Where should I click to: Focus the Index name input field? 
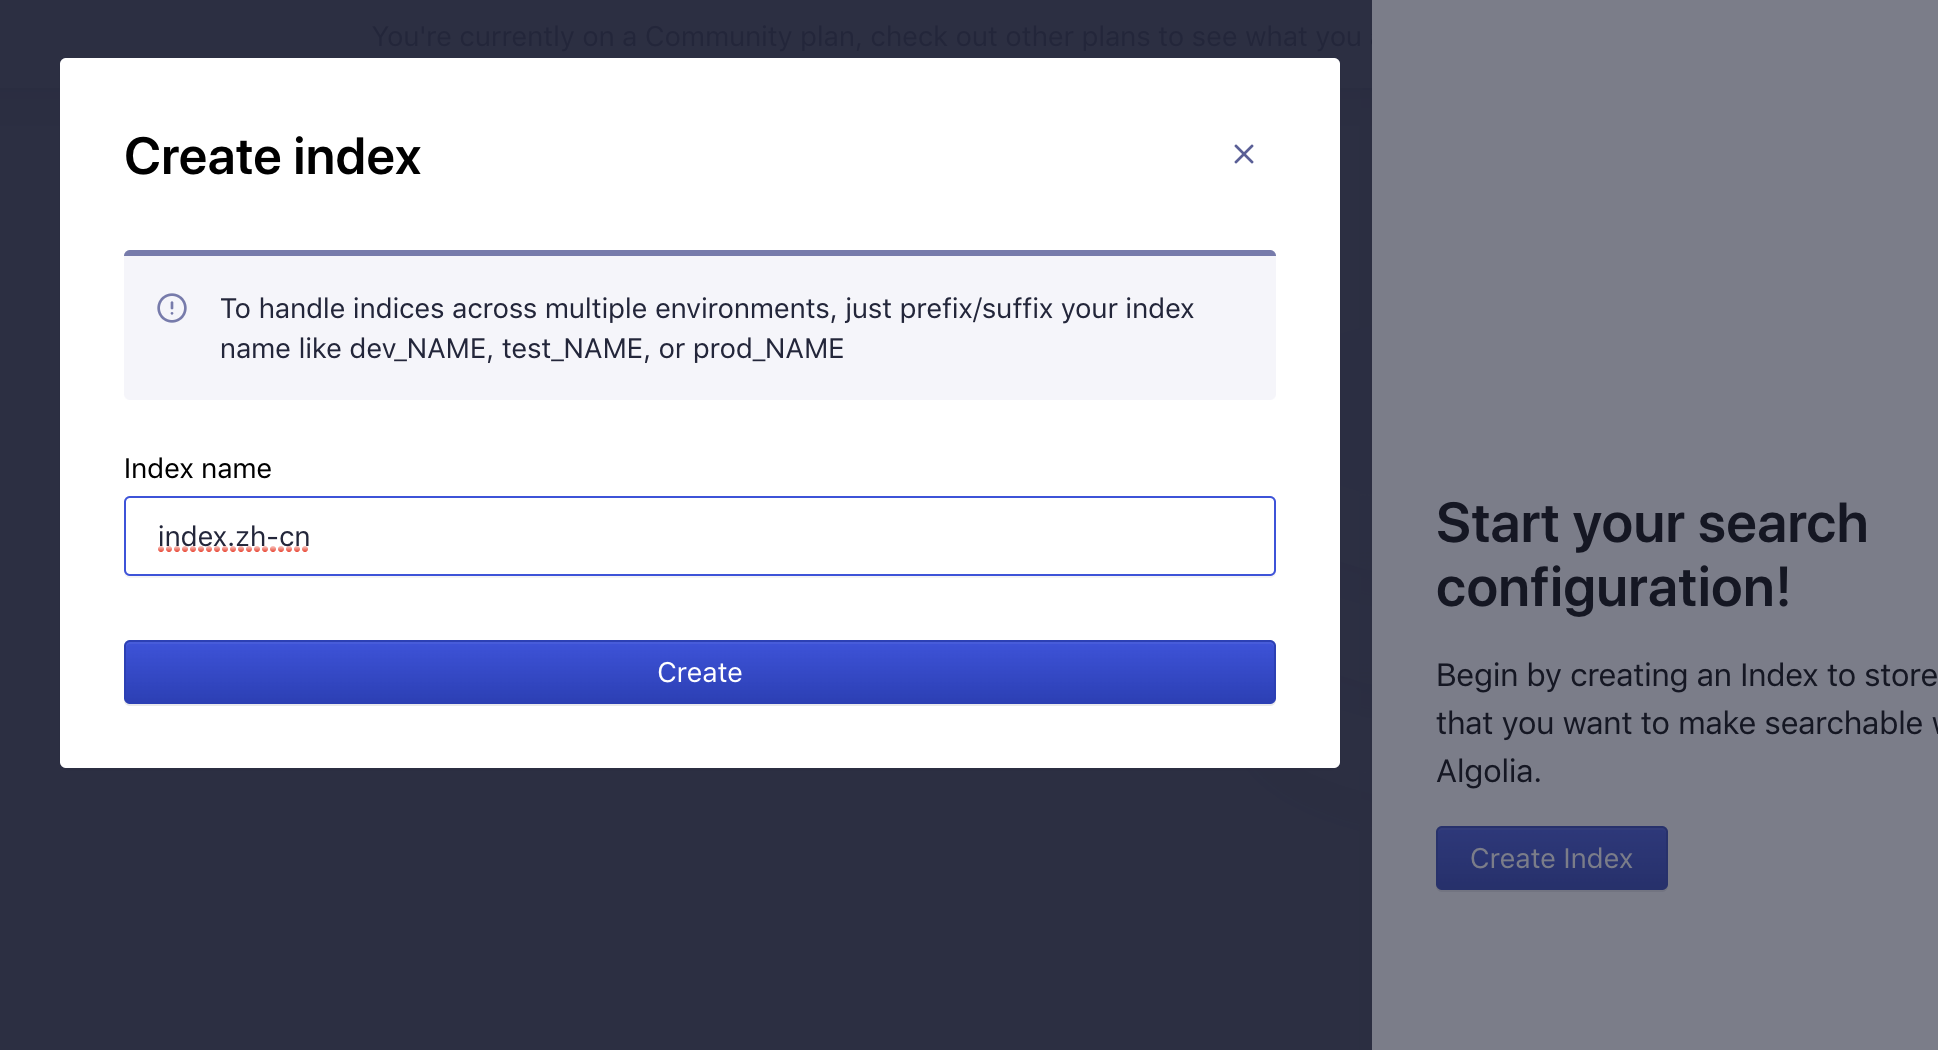[700, 536]
